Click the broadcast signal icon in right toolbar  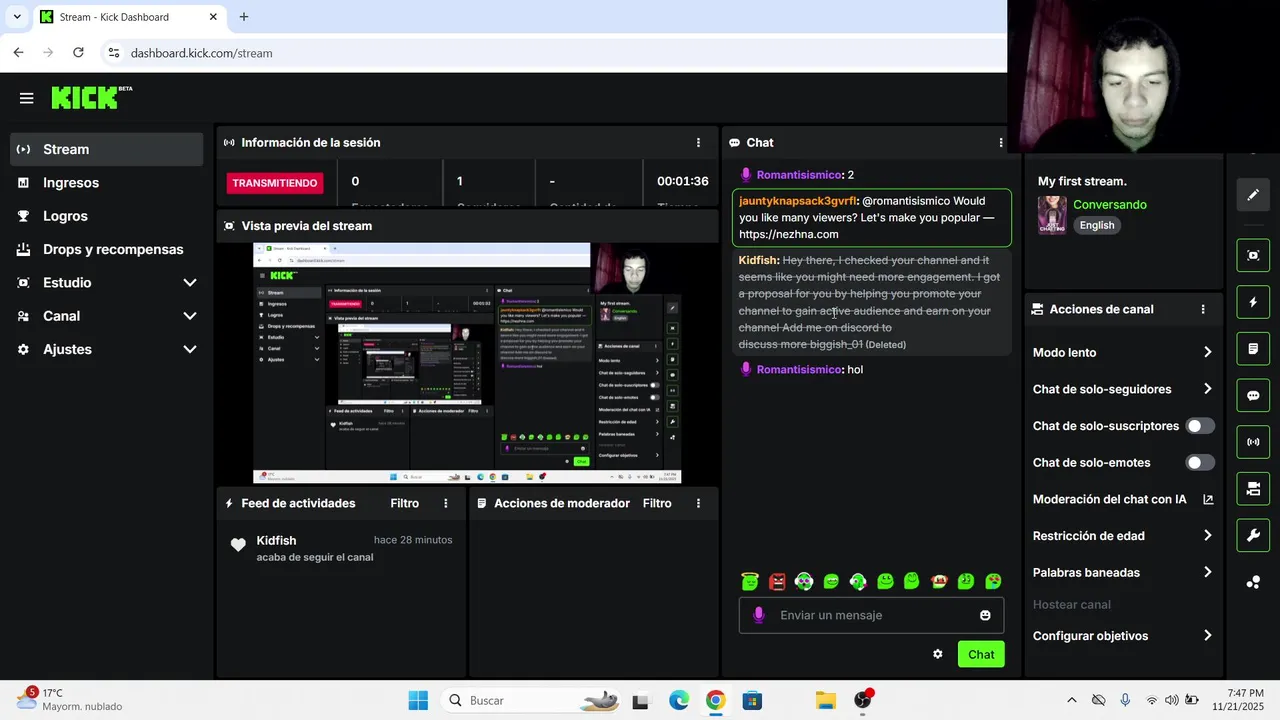(1253, 442)
